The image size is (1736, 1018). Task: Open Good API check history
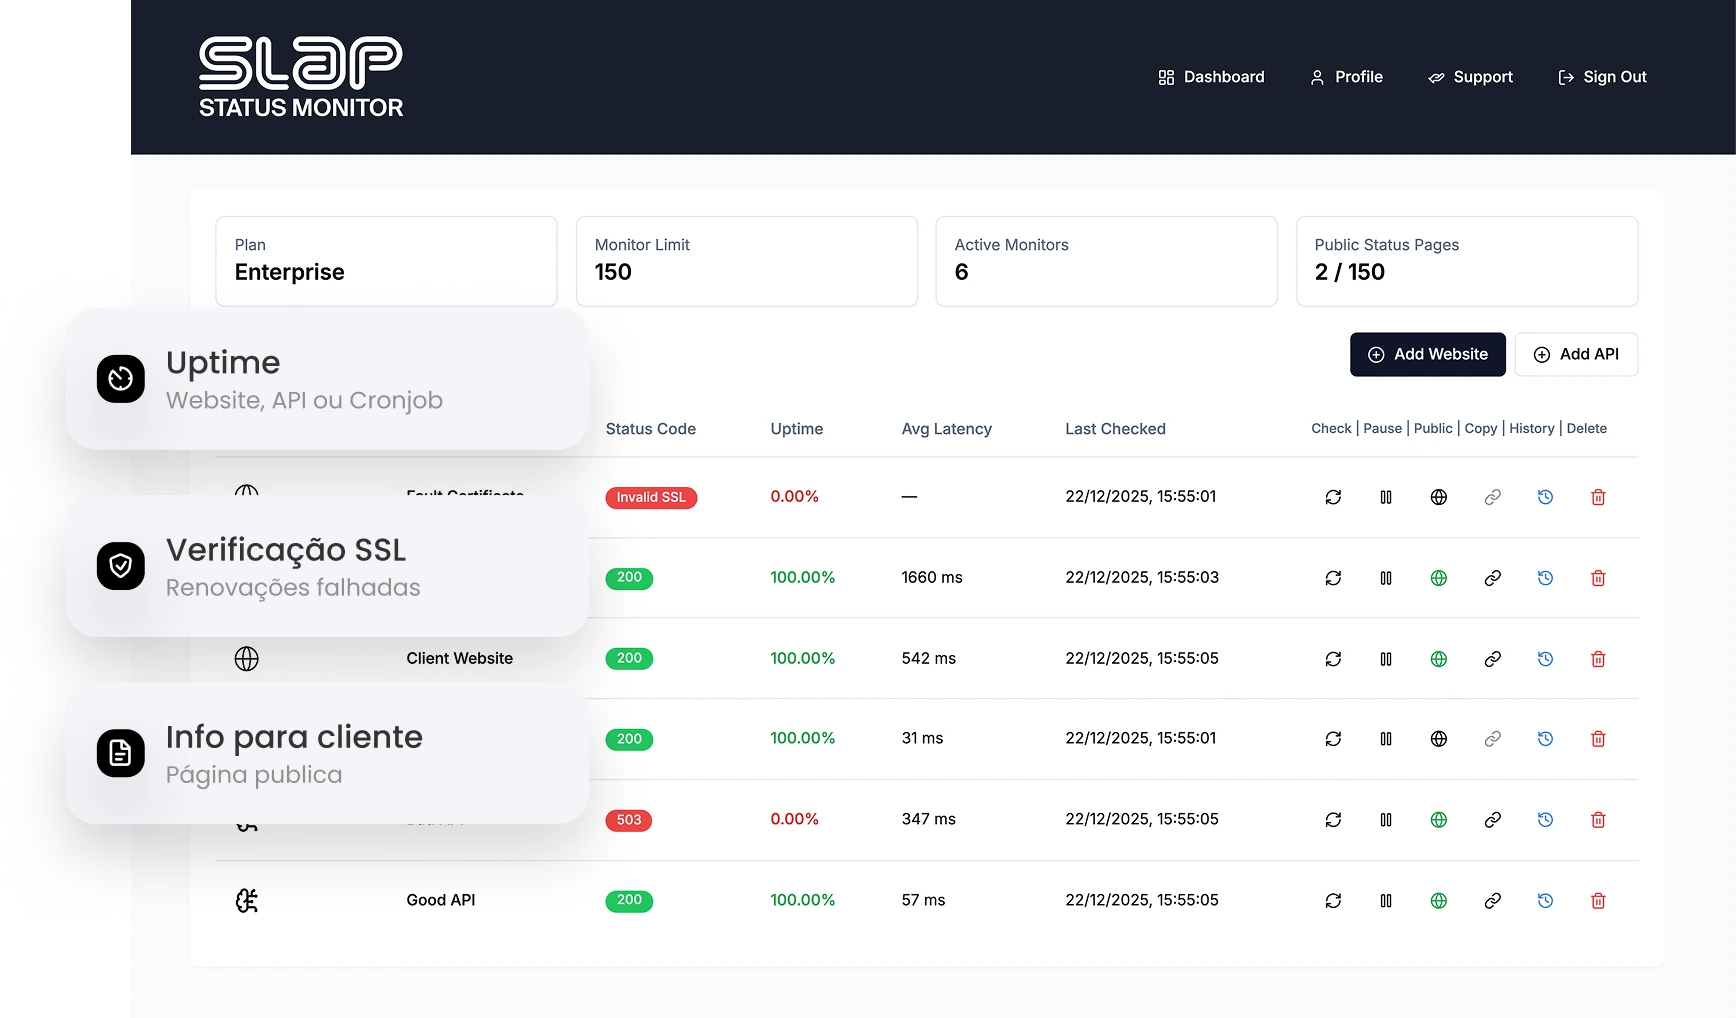1545,901
